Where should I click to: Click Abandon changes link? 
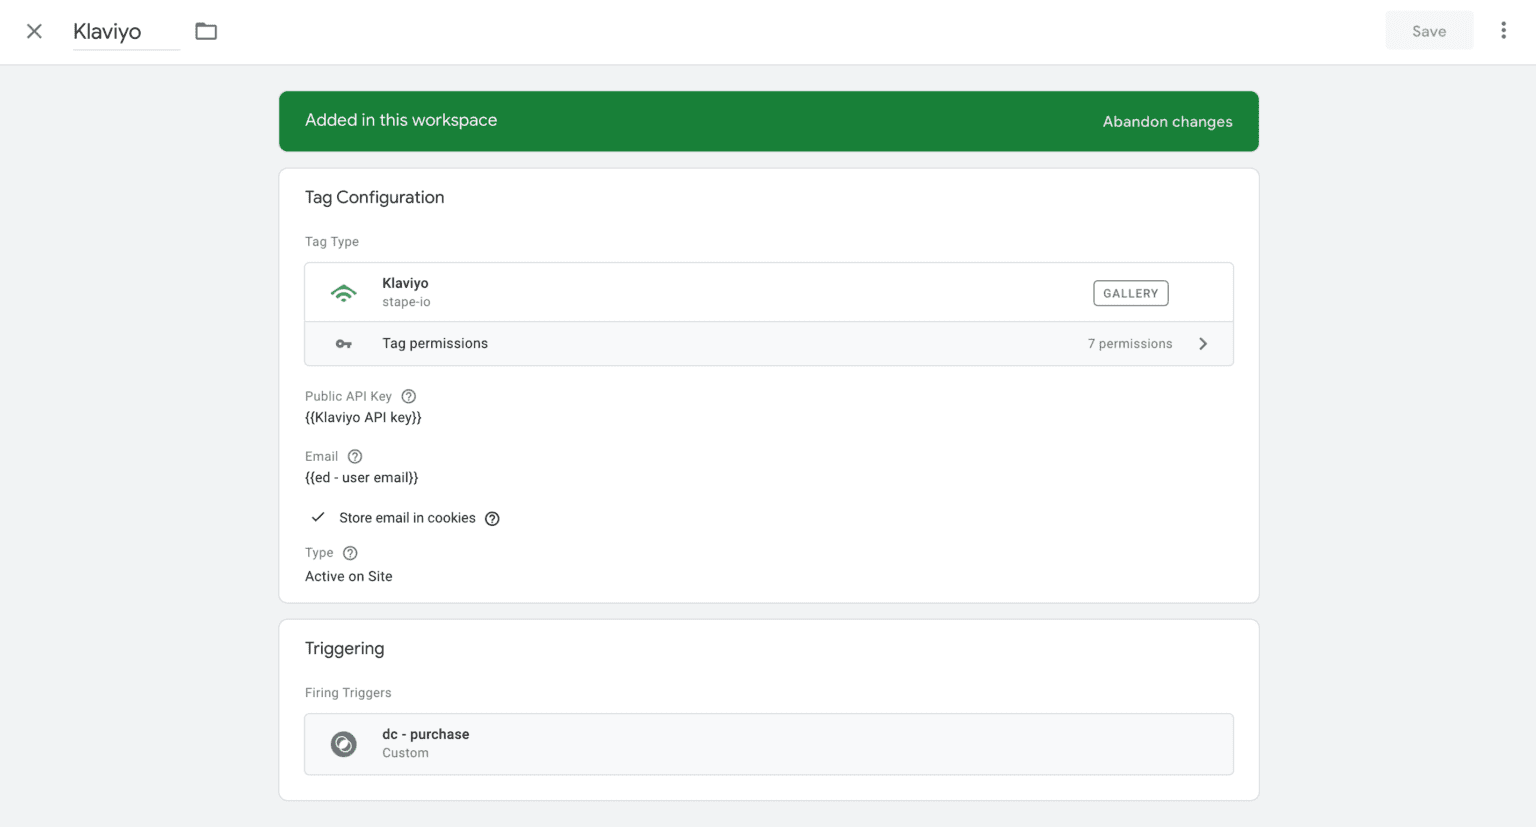(x=1167, y=122)
